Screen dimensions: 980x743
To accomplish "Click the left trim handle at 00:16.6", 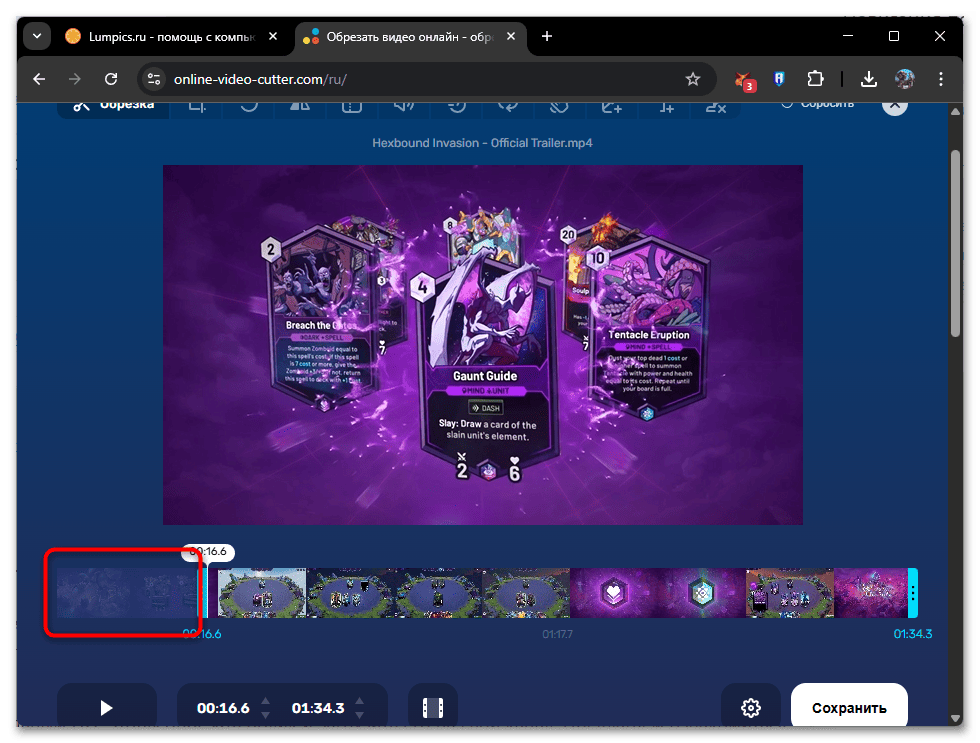I will coord(205,592).
